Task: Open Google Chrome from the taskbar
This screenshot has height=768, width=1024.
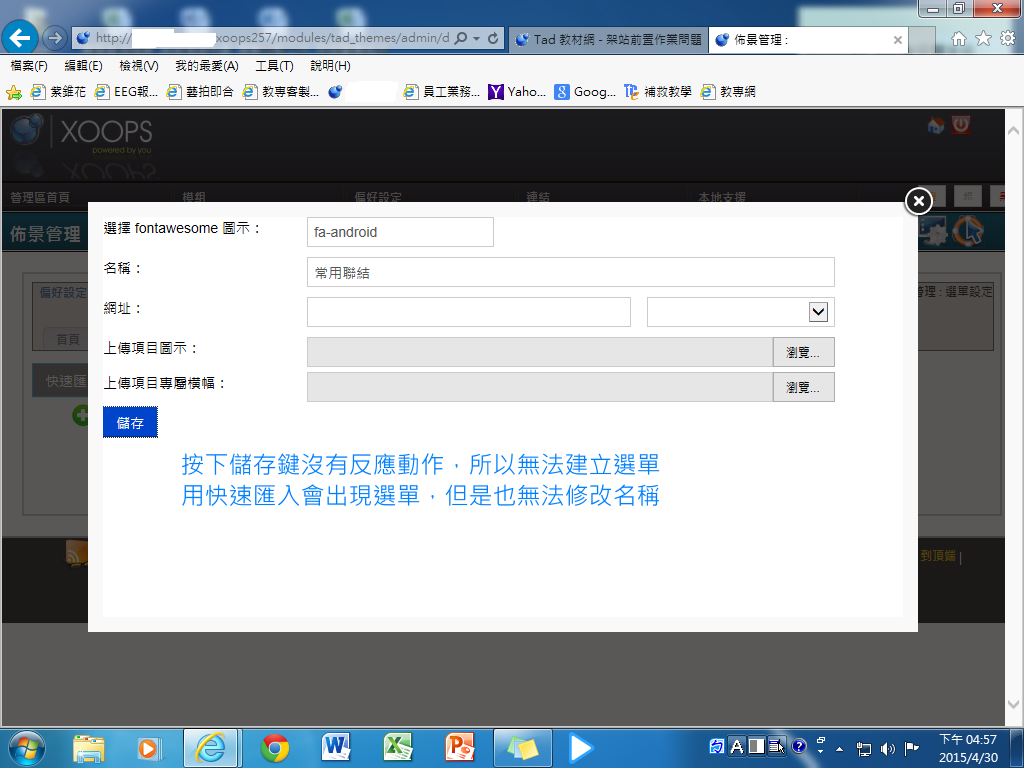Action: pyautogui.click(x=275, y=747)
